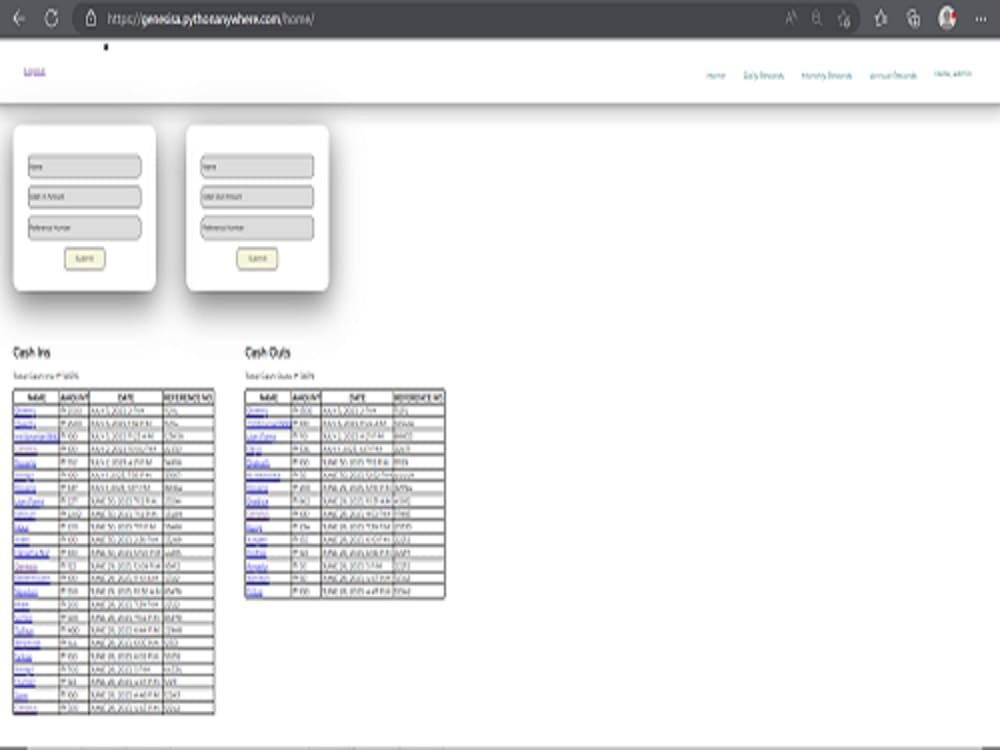The height and width of the screenshot is (750, 1000).
Task: Select the AMOUNT header in Cash Ins table
Action: click(74, 397)
